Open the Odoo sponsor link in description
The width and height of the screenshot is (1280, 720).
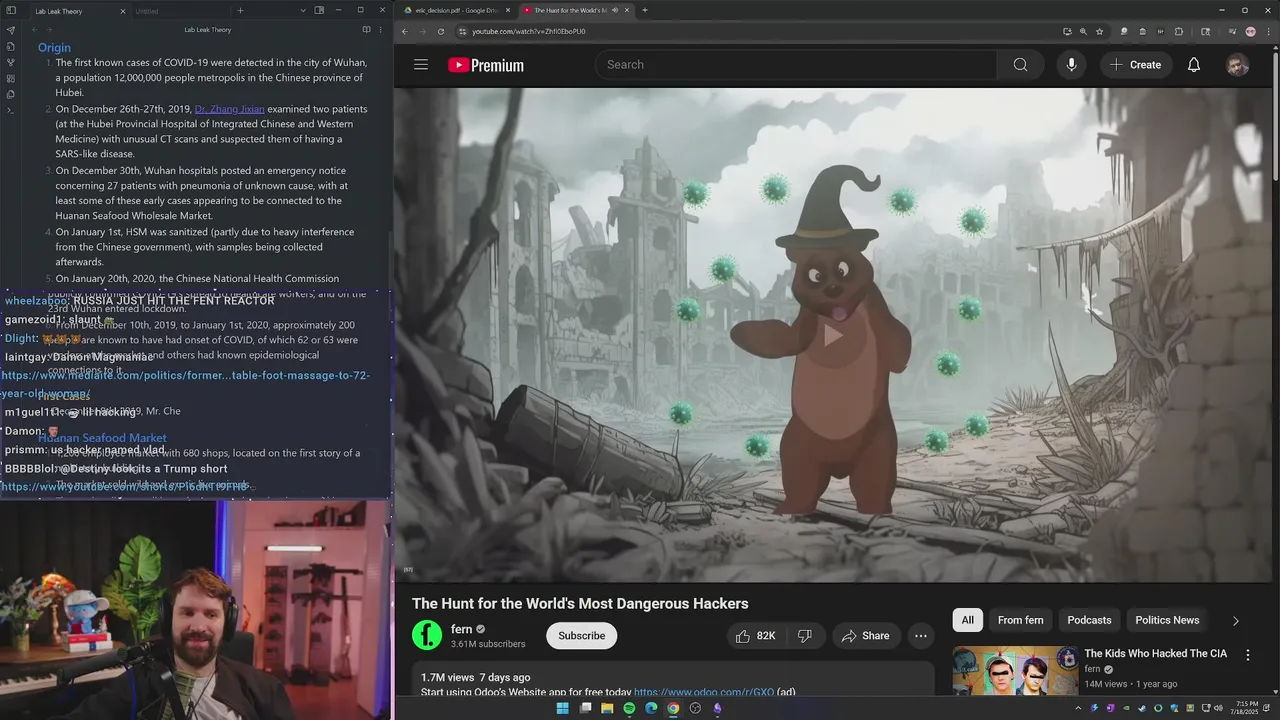point(704,692)
